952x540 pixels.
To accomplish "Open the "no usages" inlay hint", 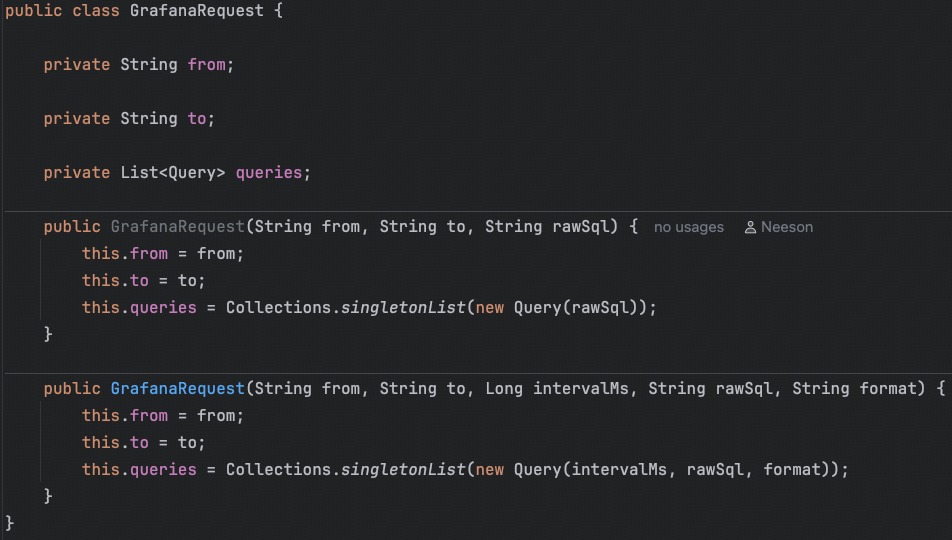I will [x=688, y=227].
